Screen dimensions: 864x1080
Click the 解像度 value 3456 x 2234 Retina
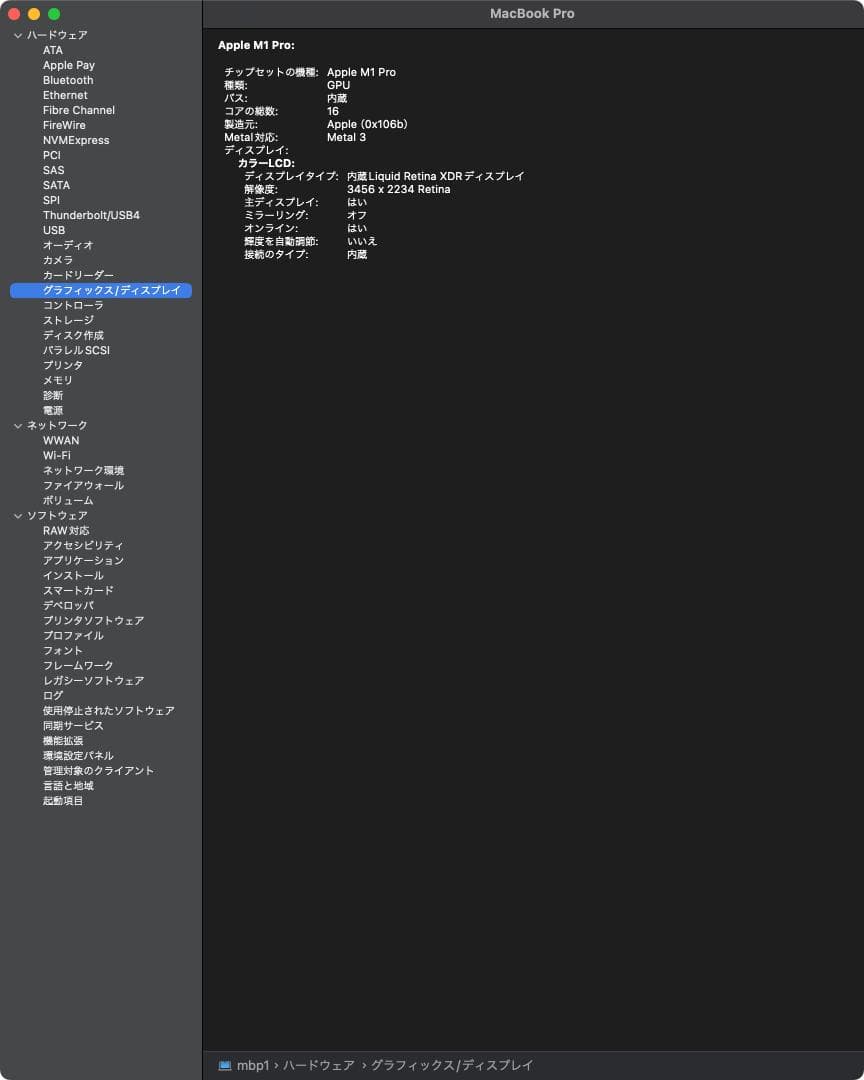point(398,189)
